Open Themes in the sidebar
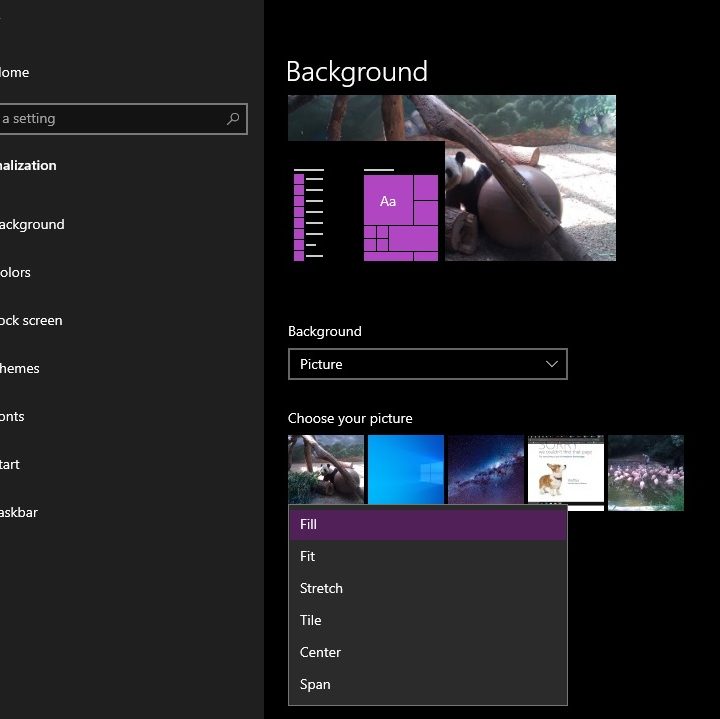This screenshot has height=719, width=720. [x=19, y=369]
